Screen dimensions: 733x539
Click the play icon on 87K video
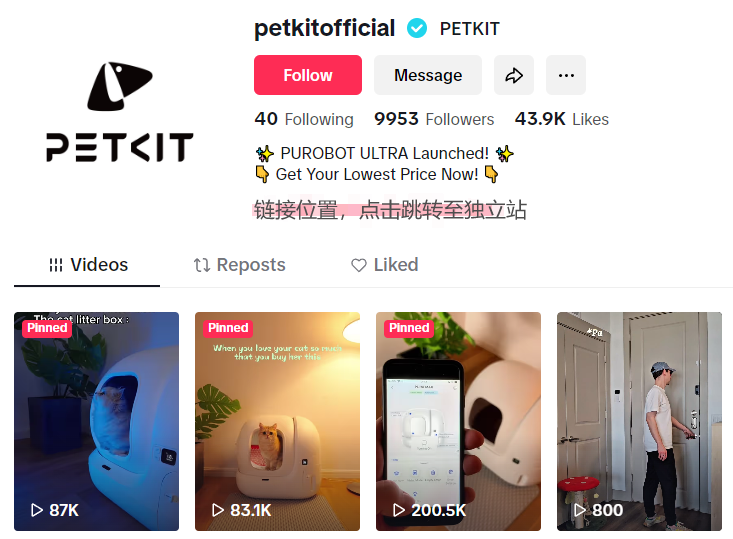[36, 510]
